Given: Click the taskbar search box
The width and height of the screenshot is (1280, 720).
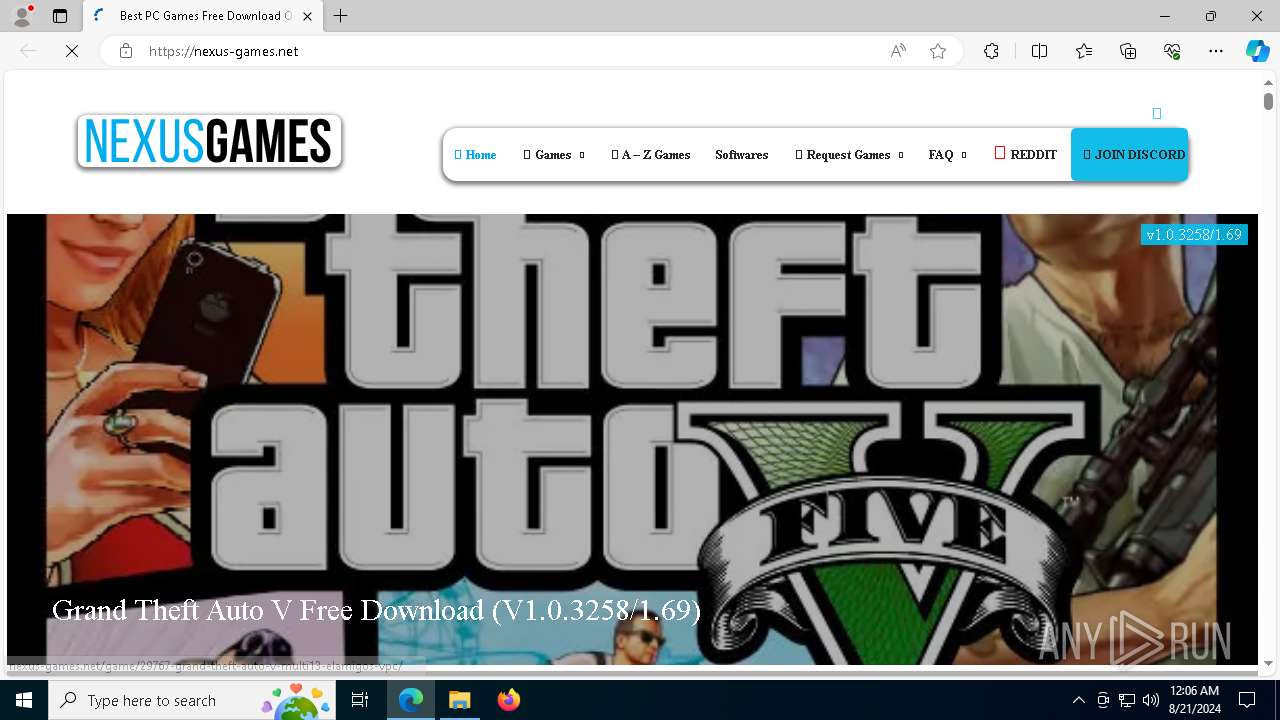Looking at the screenshot, I should coord(193,700).
